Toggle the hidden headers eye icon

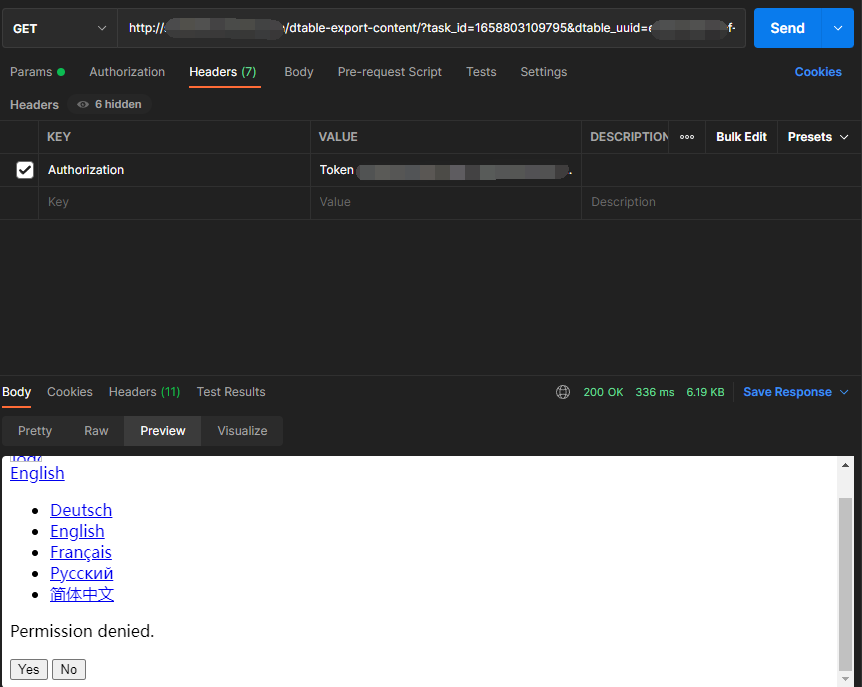coord(83,105)
